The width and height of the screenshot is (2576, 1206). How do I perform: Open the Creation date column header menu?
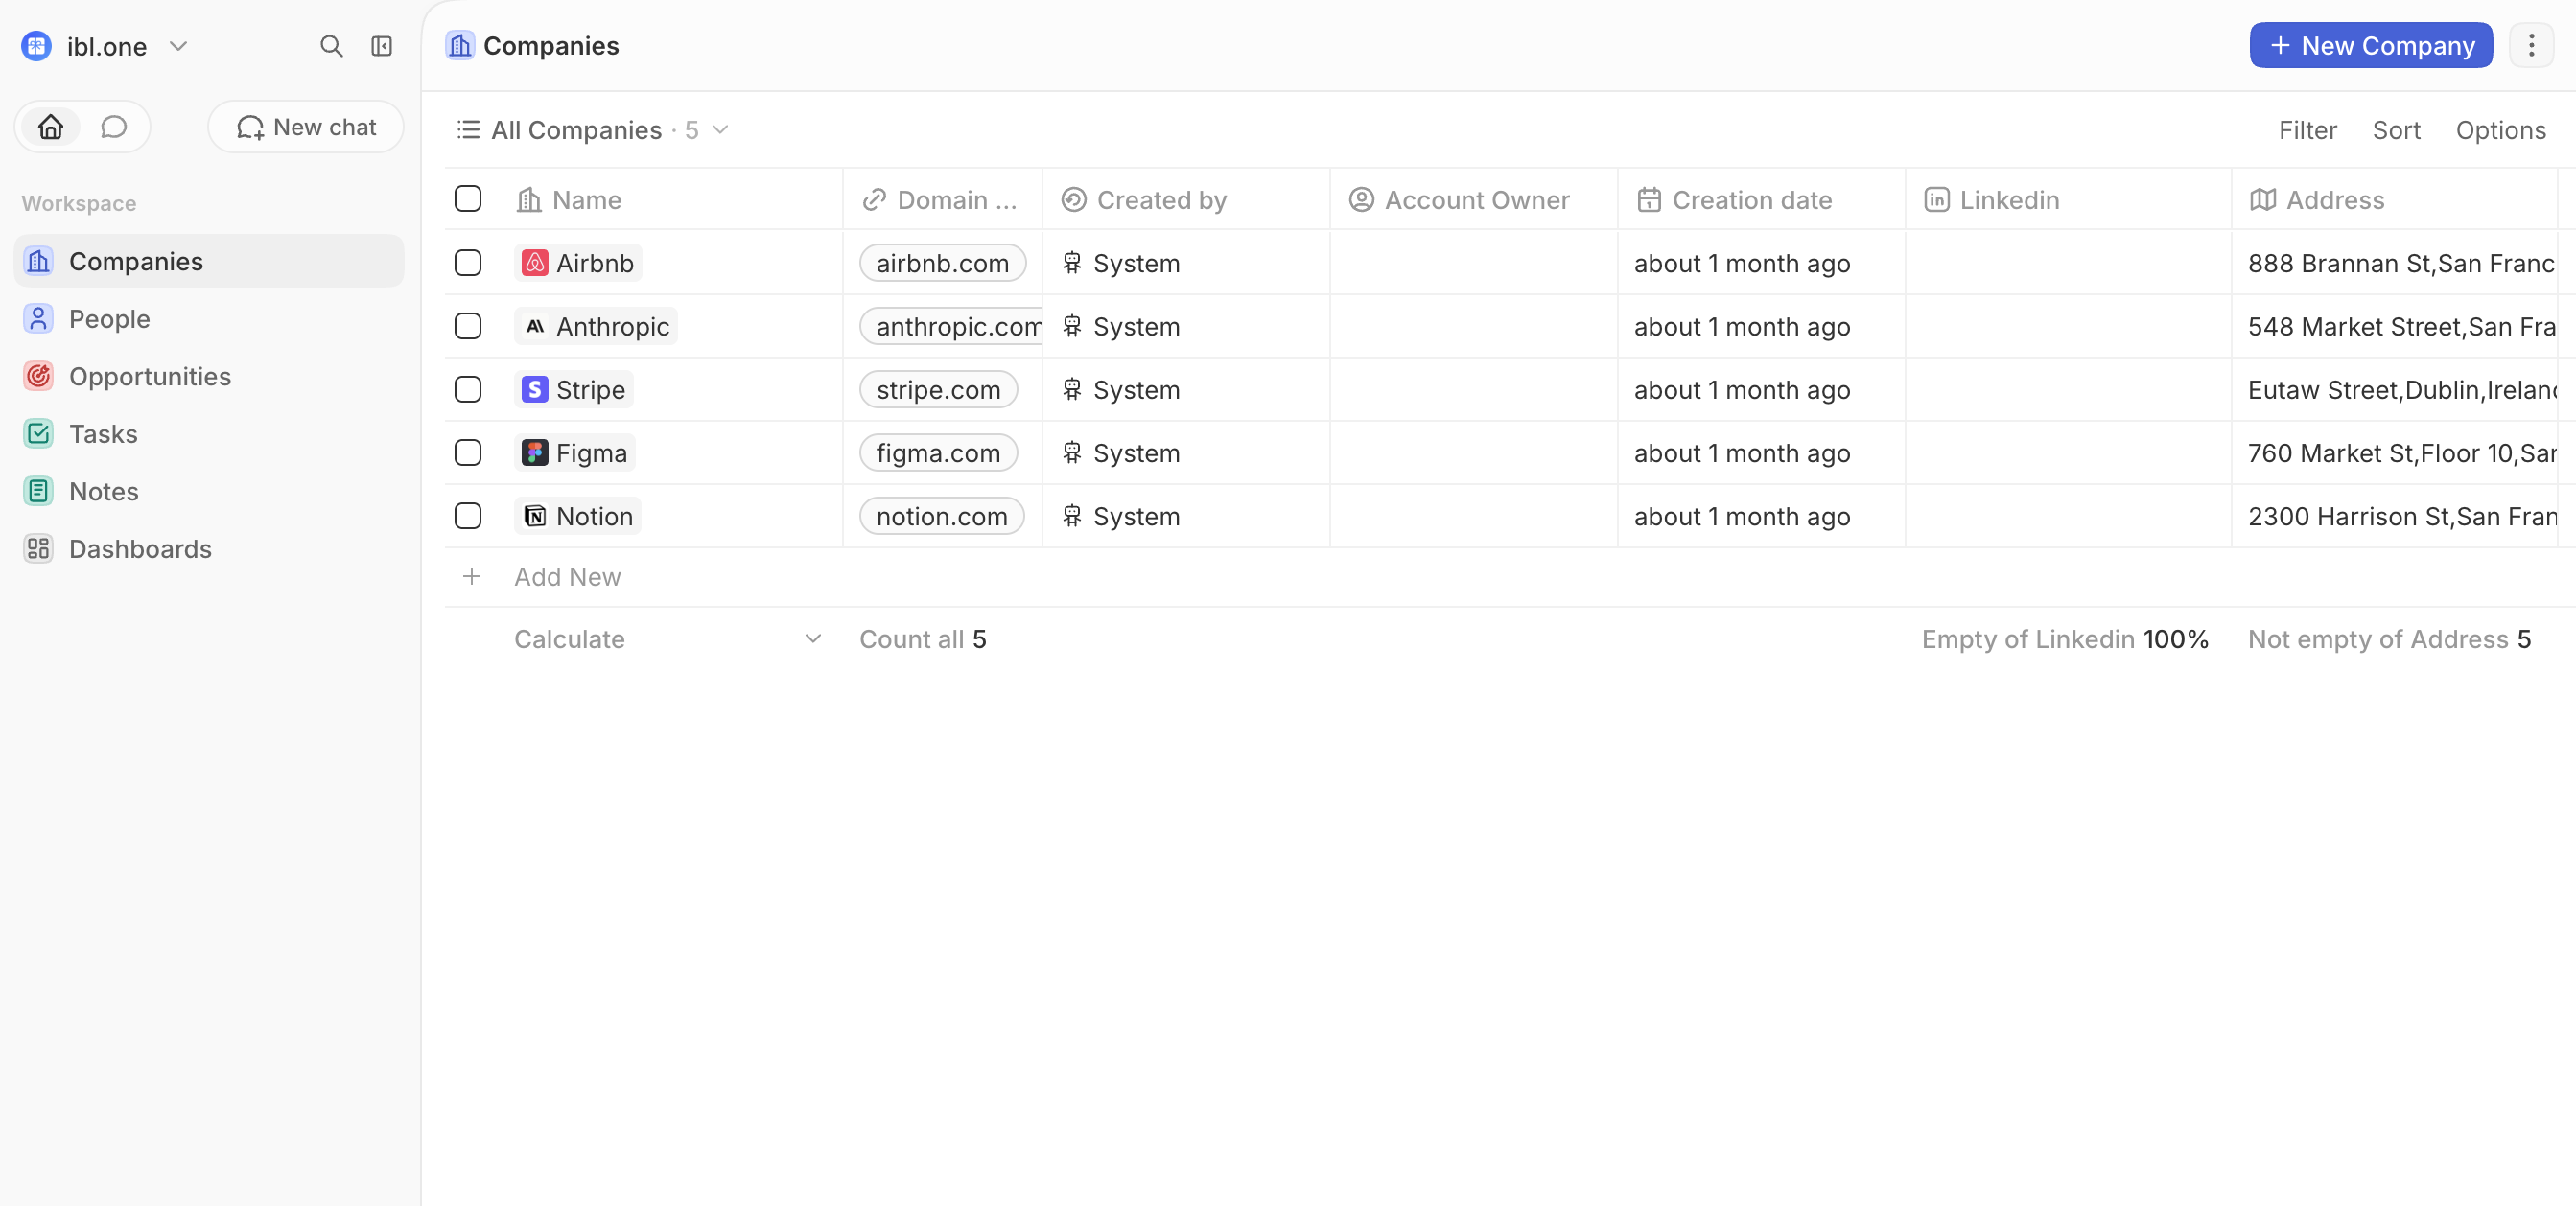(x=1762, y=200)
